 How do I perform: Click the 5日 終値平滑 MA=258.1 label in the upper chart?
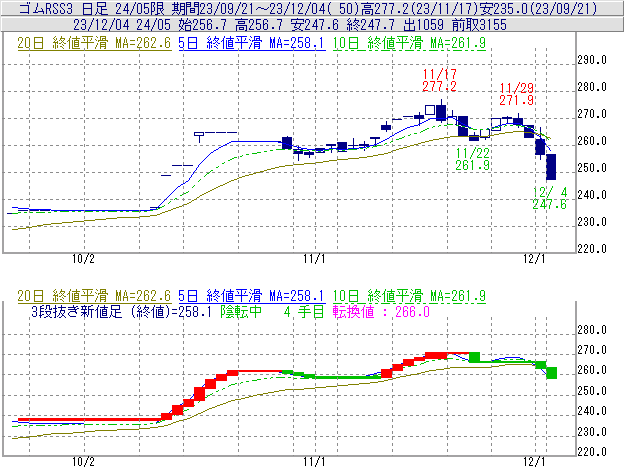point(252,43)
